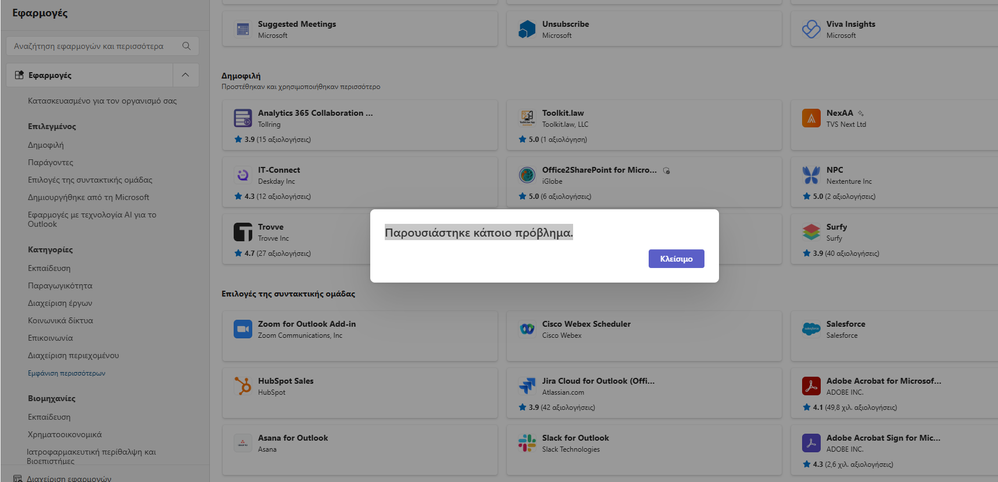
Task: Click Toolkit.law app icon
Action: click(x=527, y=118)
